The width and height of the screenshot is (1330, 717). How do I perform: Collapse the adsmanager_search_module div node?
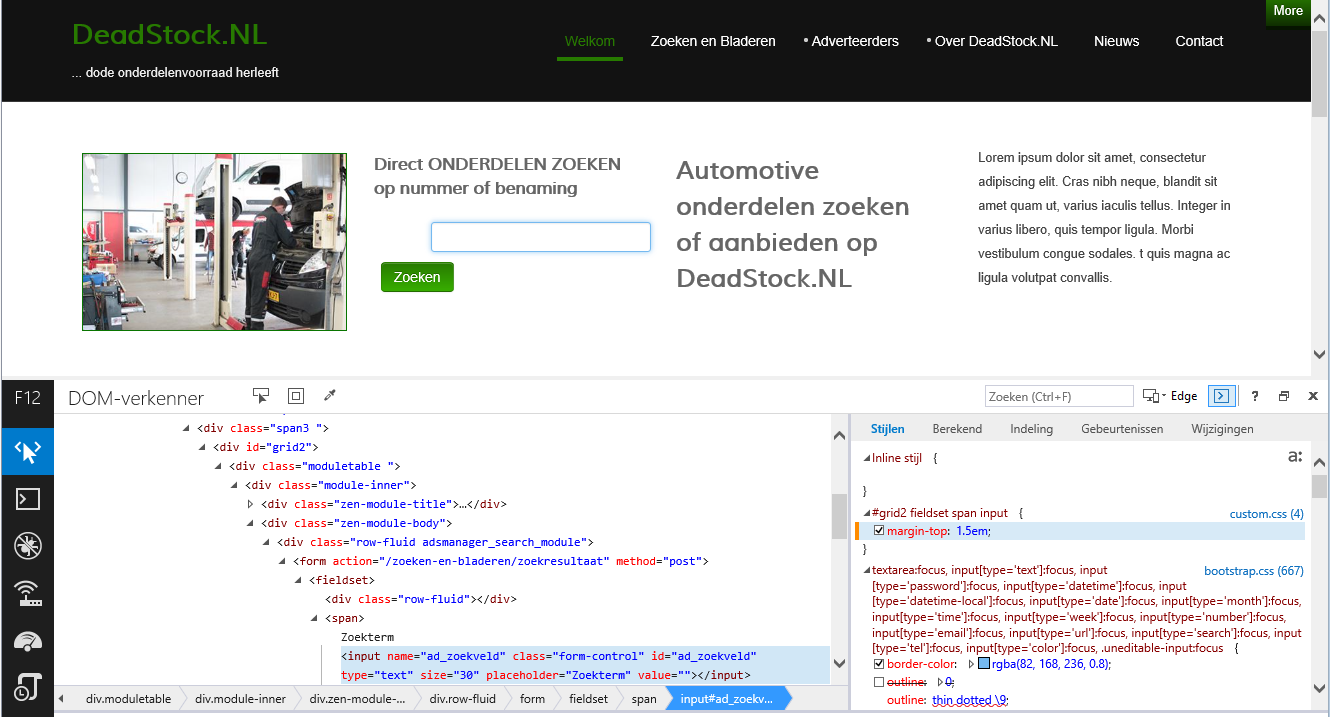pyautogui.click(x=266, y=542)
